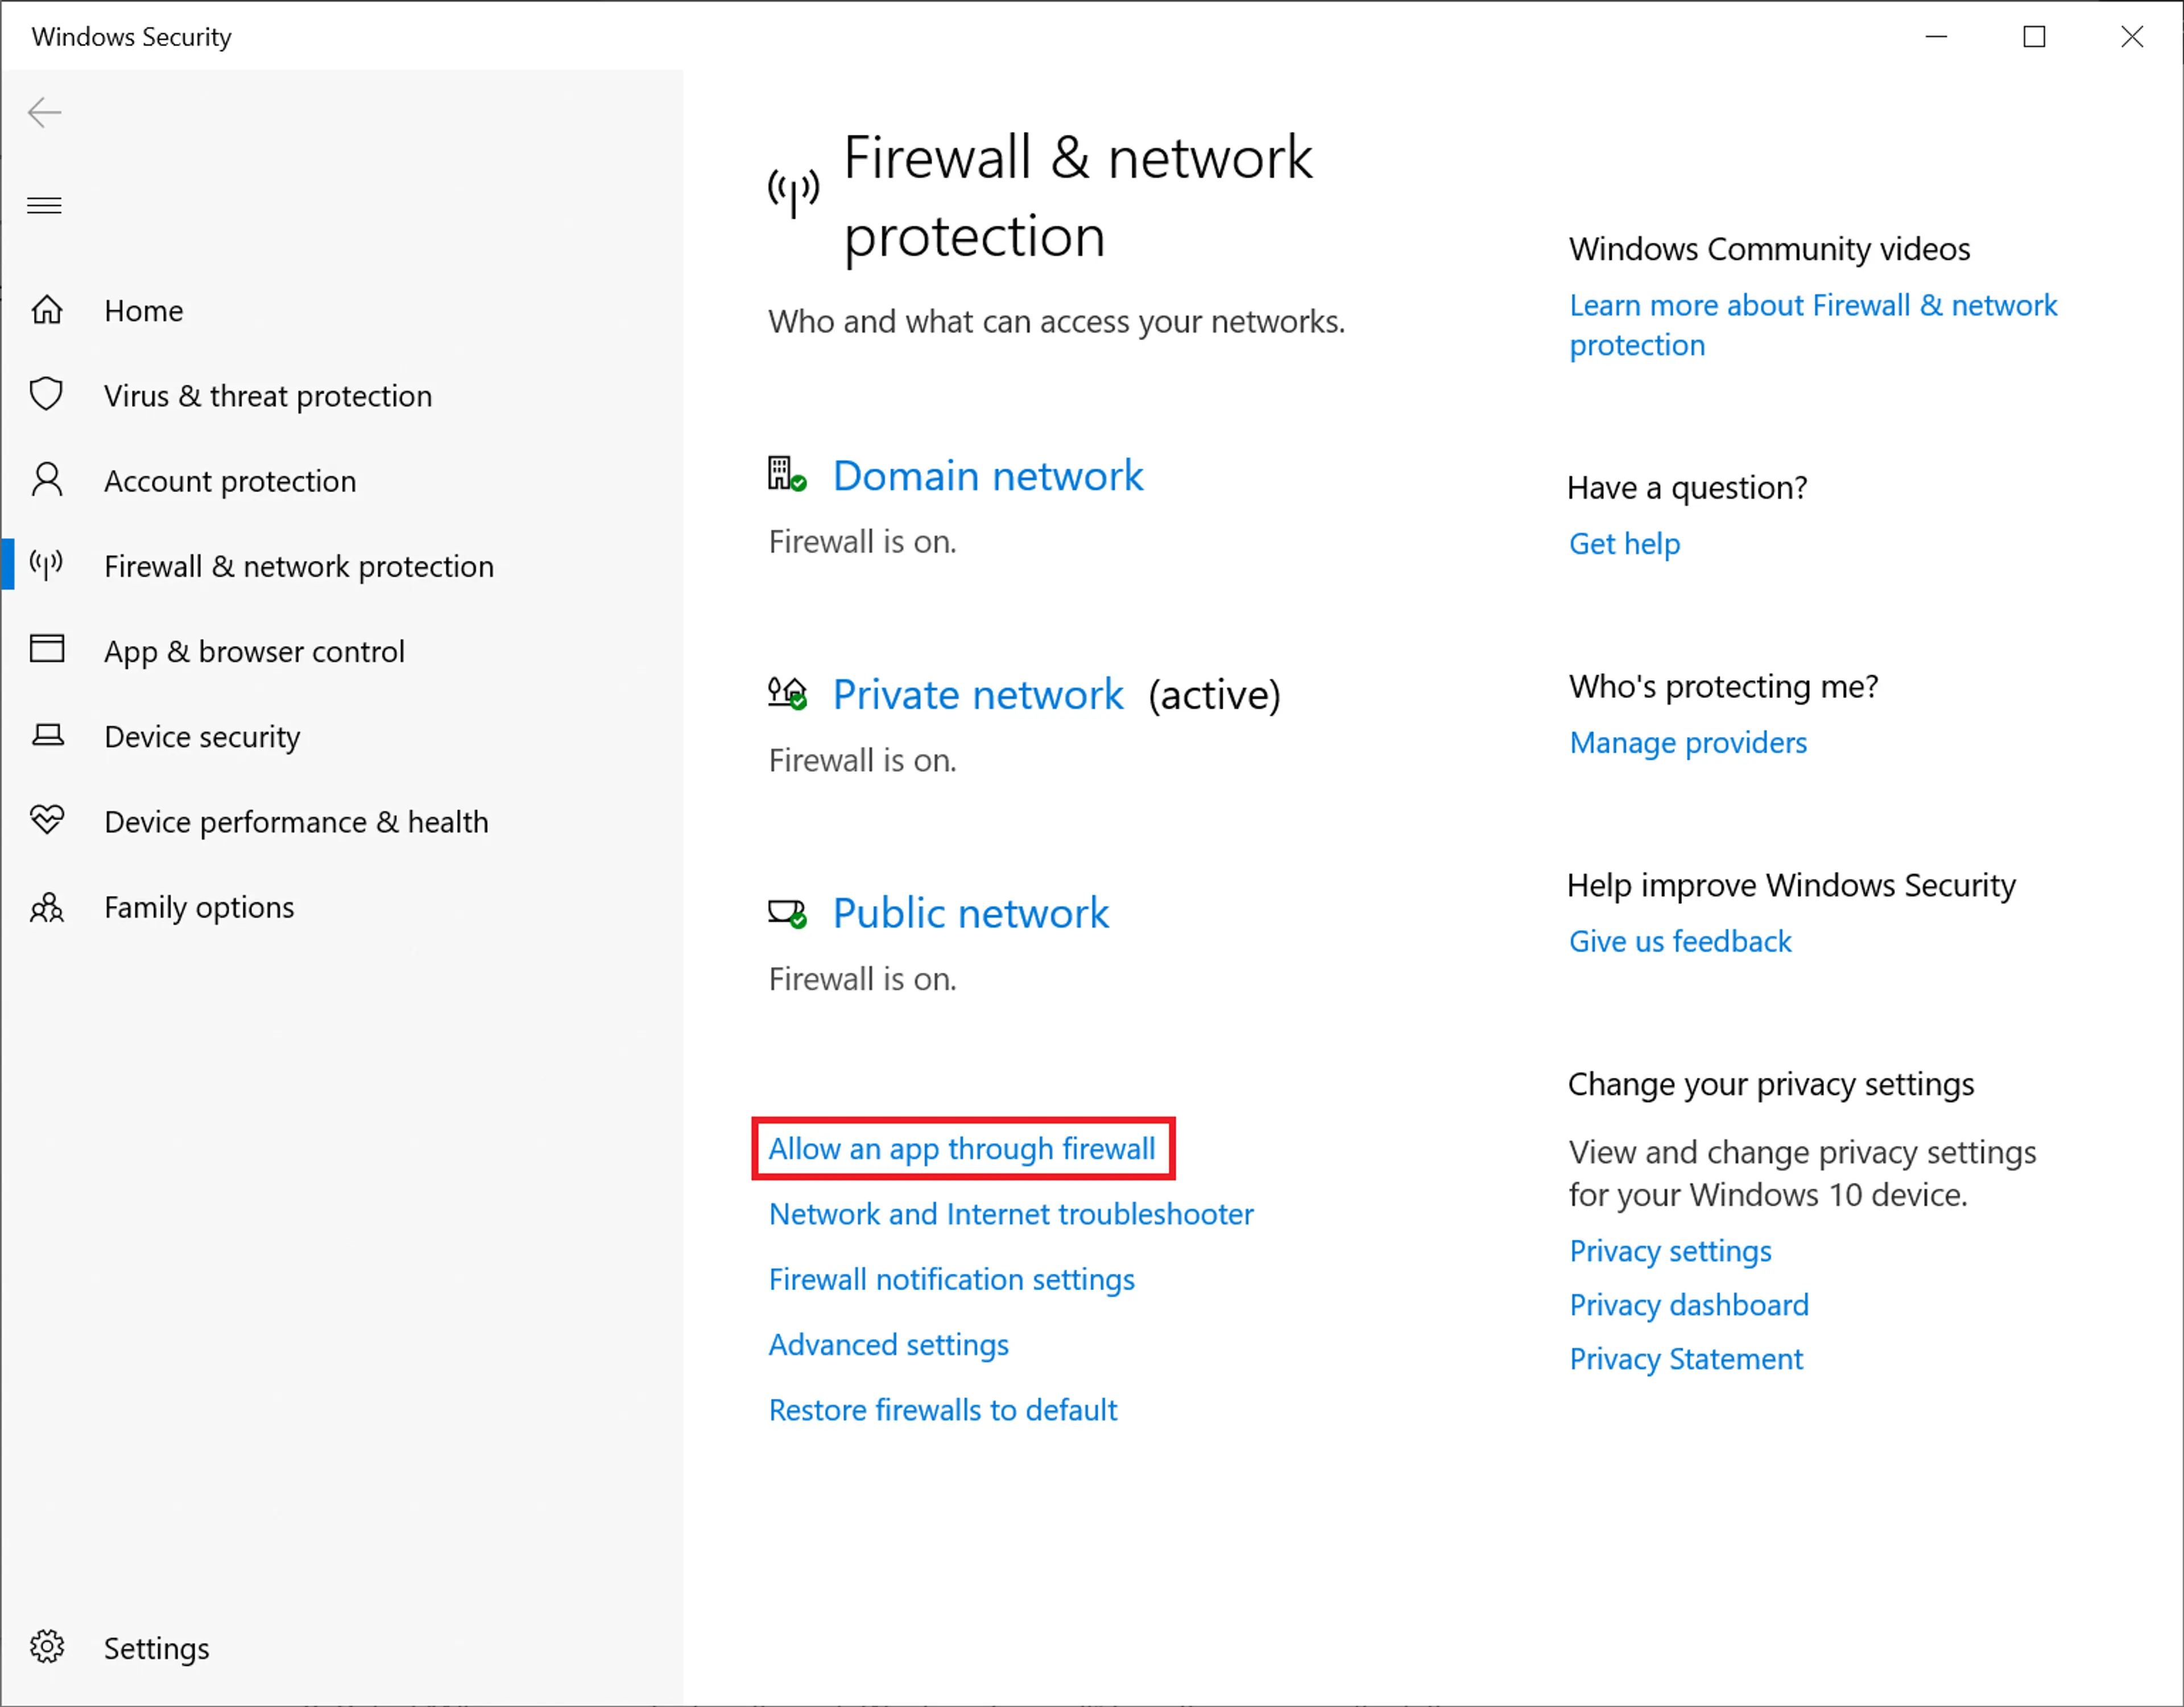The width and height of the screenshot is (2184, 1707).
Task: Open Settings via the gear icon
Action: click(x=47, y=1647)
